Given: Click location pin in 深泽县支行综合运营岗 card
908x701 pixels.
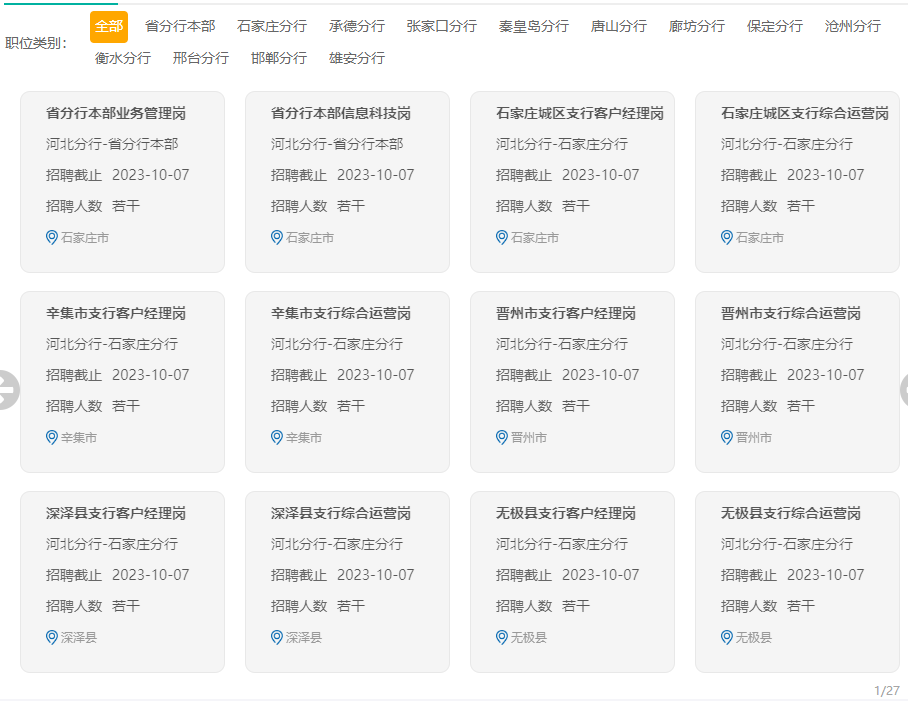Looking at the screenshot, I should pyautogui.click(x=277, y=637).
